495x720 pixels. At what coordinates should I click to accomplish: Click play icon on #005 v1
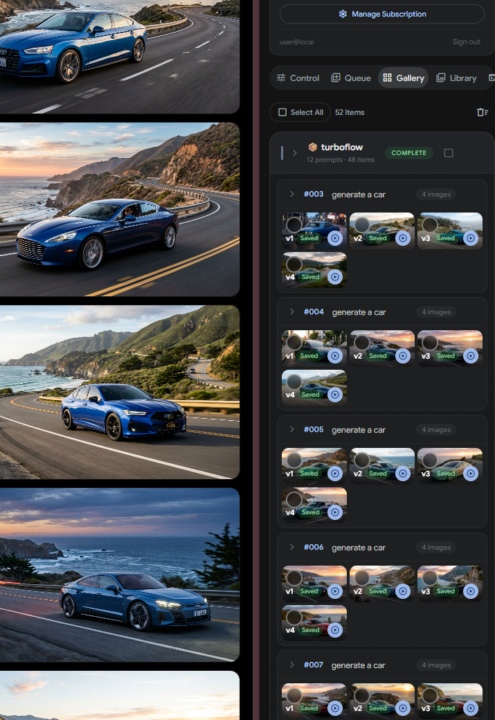pyautogui.click(x=335, y=473)
